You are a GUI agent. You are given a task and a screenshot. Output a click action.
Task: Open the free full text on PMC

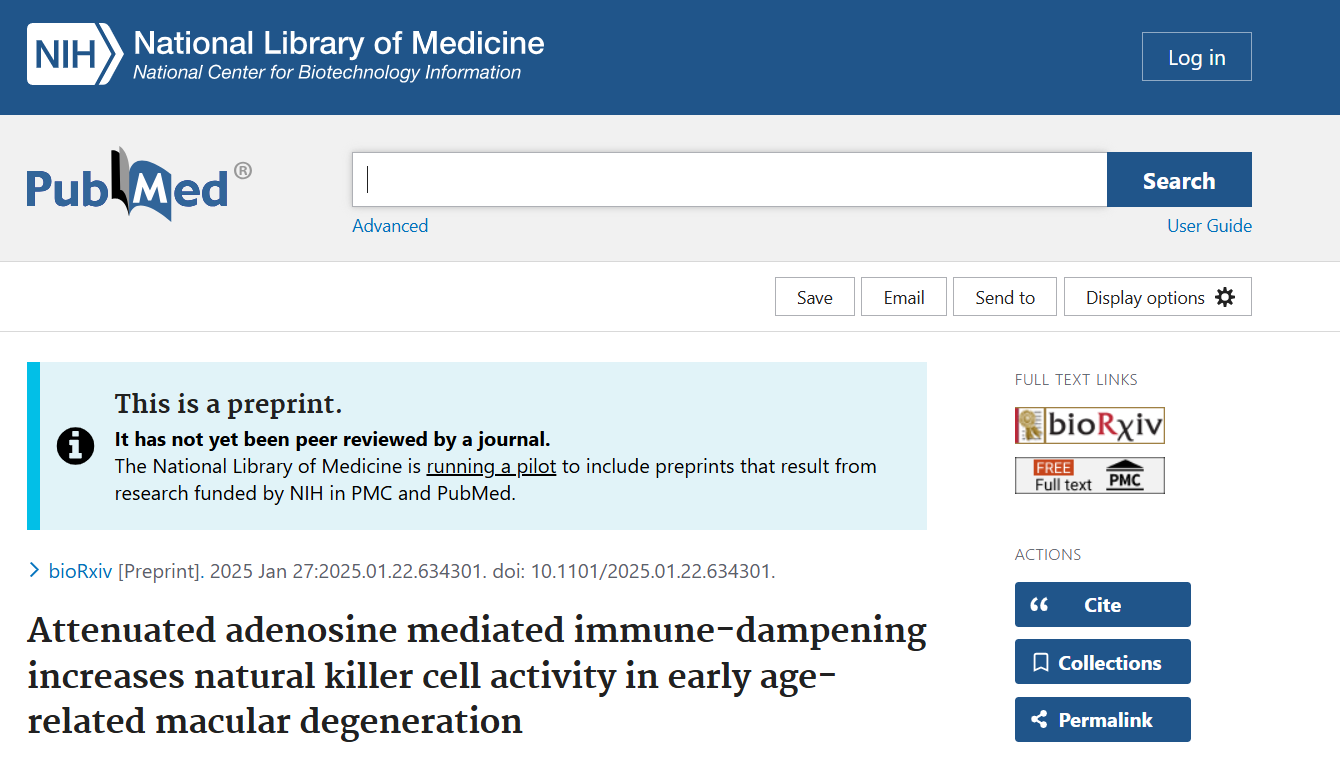[1089, 475]
